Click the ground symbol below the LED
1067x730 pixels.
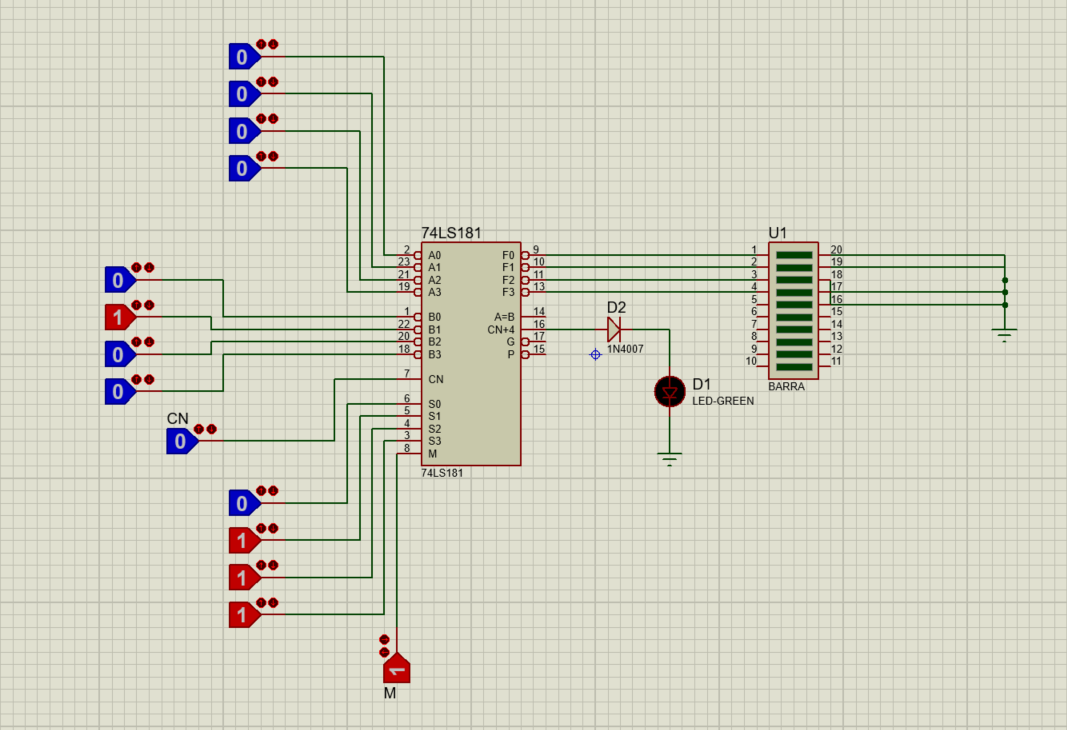point(668,455)
